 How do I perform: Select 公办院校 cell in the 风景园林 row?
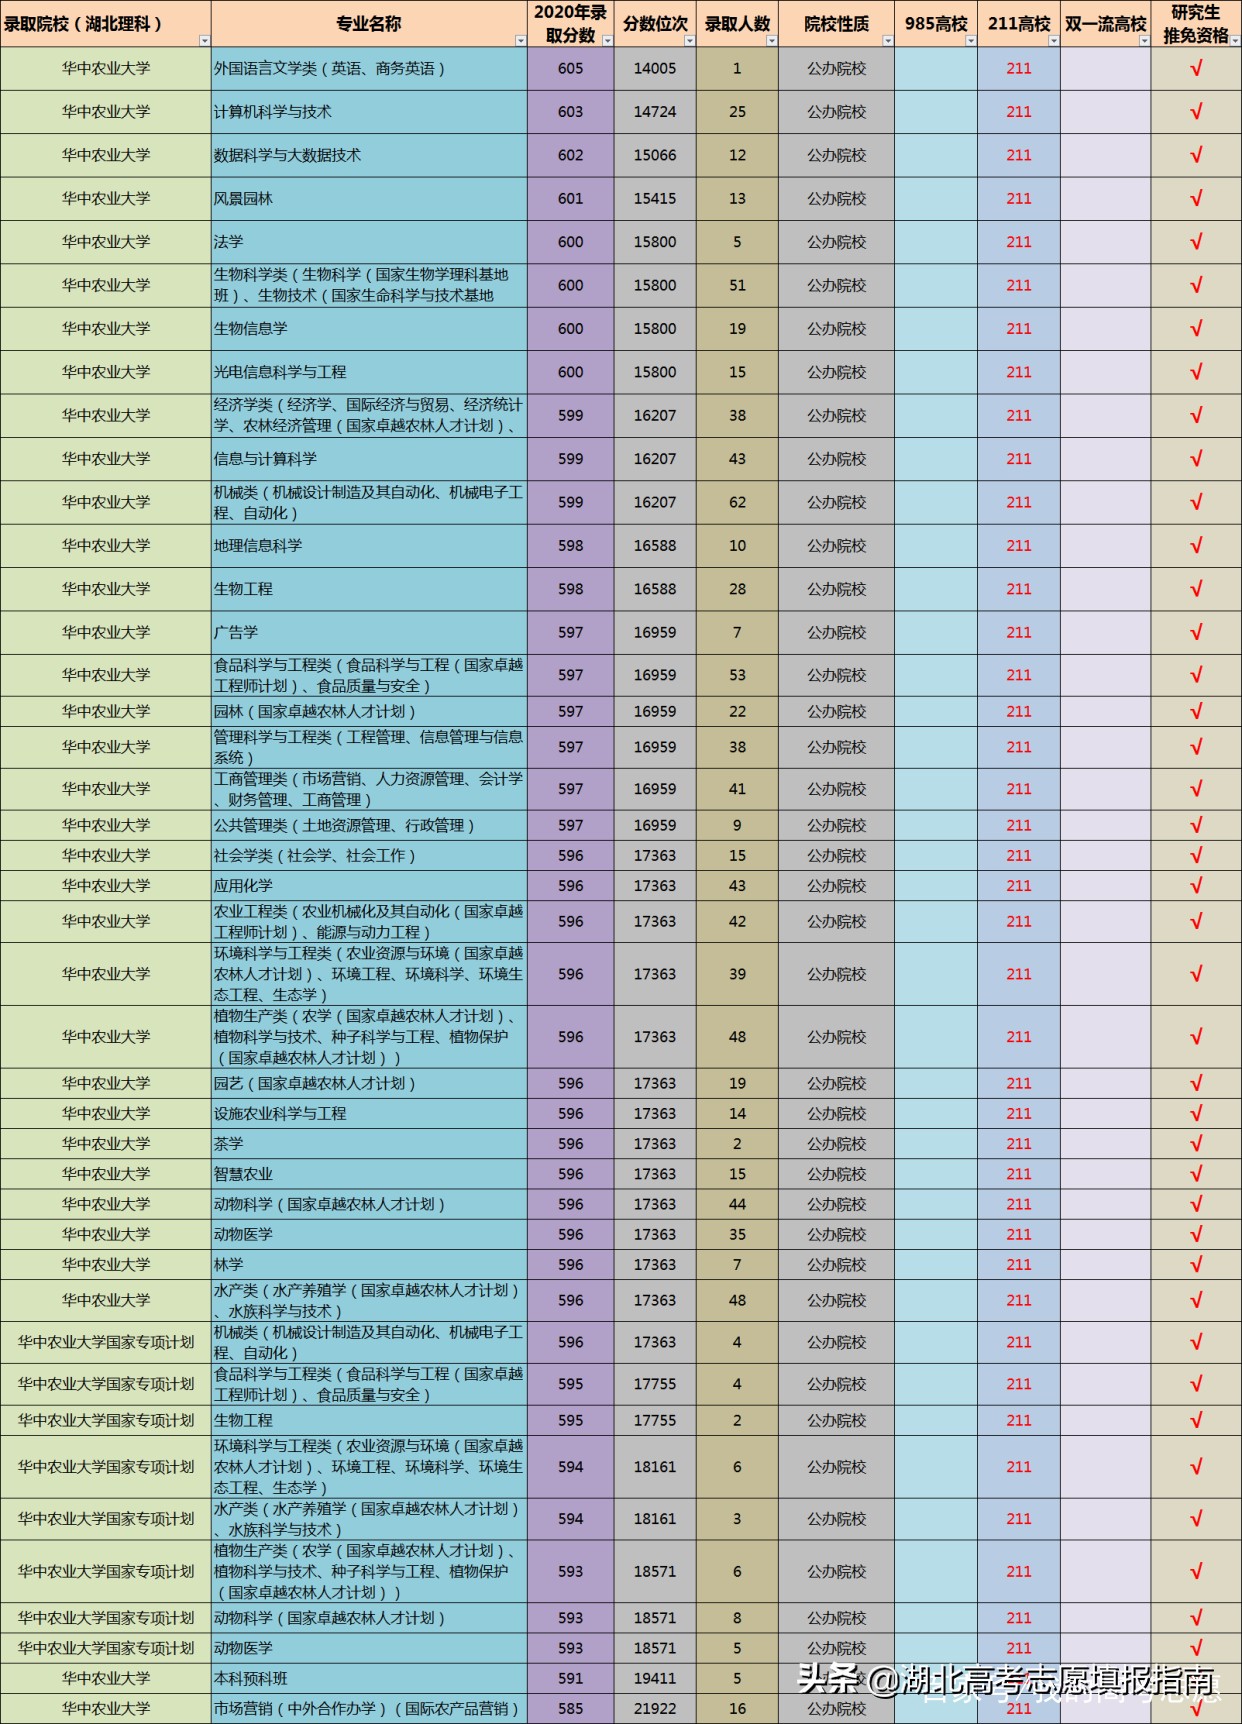tap(837, 199)
